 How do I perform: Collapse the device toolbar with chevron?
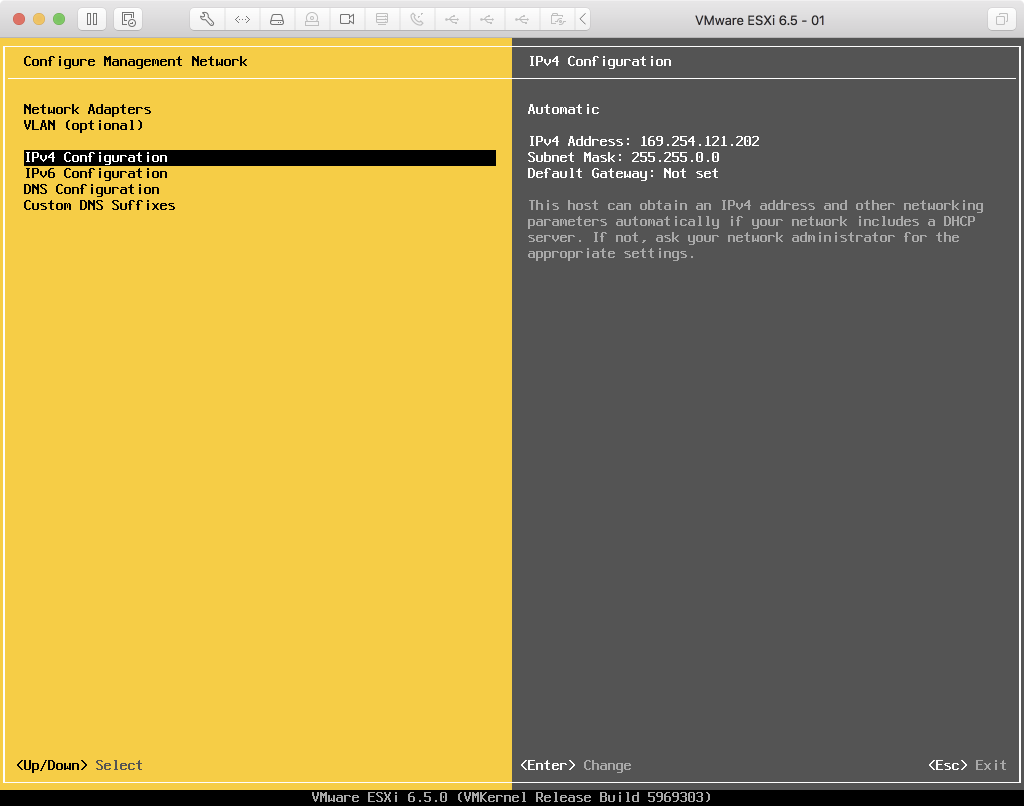pos(583,19)
